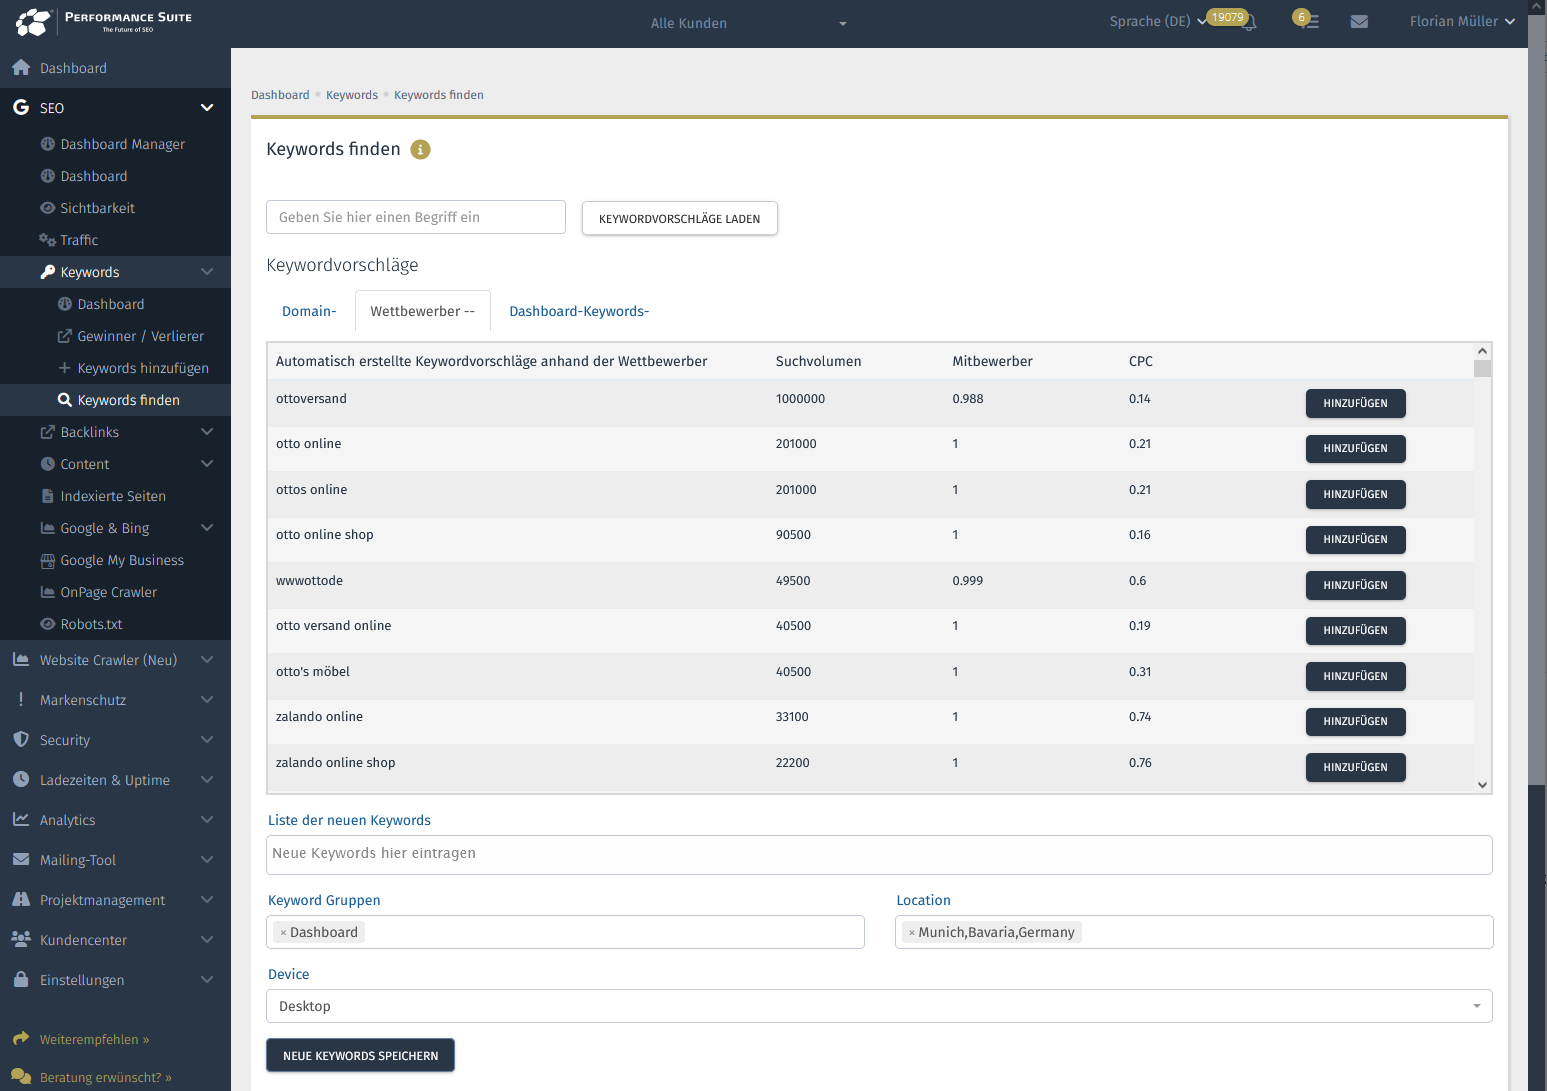Open the Device Desktop dropdown
The width and height of the screenshot is (1547, 1091).
879,1006
